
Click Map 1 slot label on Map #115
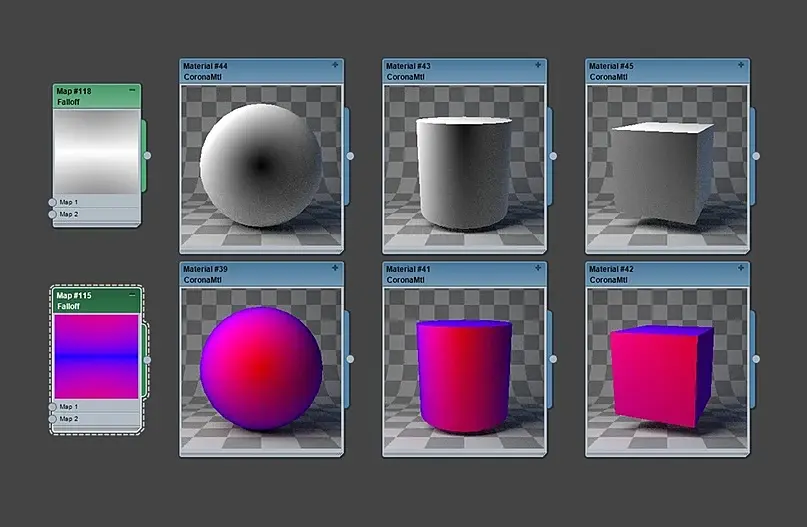pos(68,407)
